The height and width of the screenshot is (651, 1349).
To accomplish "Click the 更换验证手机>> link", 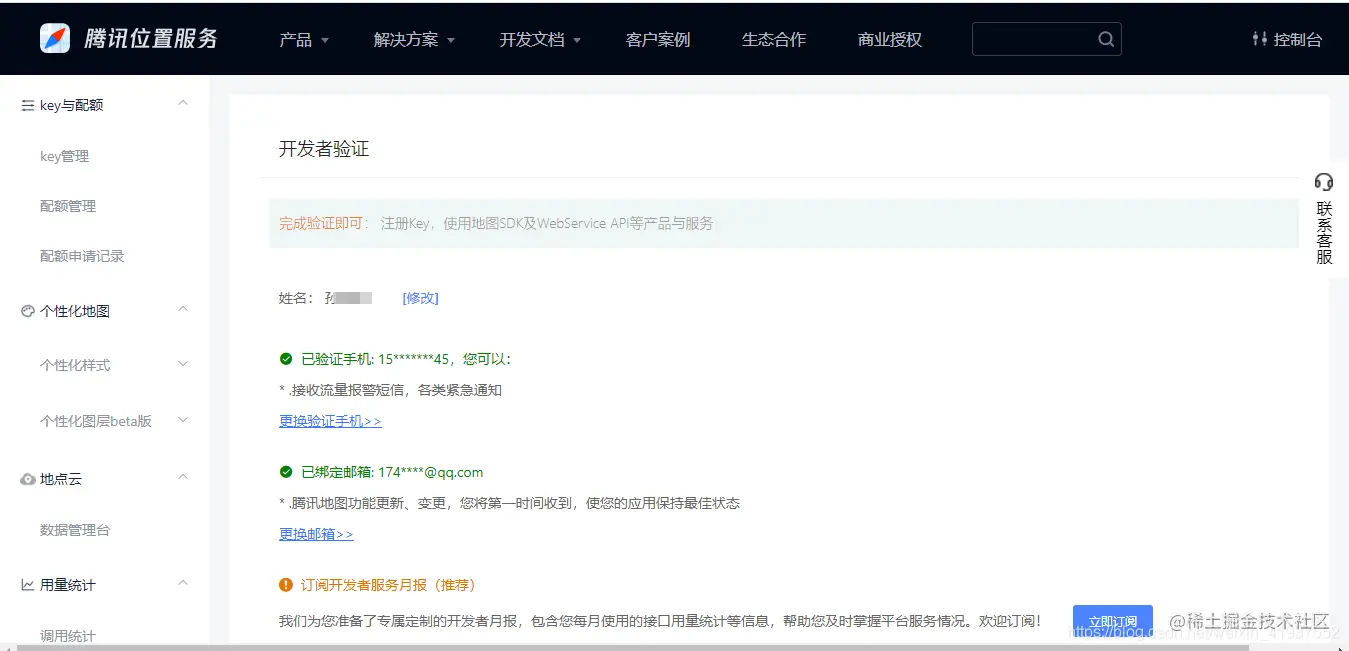I will [330, 421].
